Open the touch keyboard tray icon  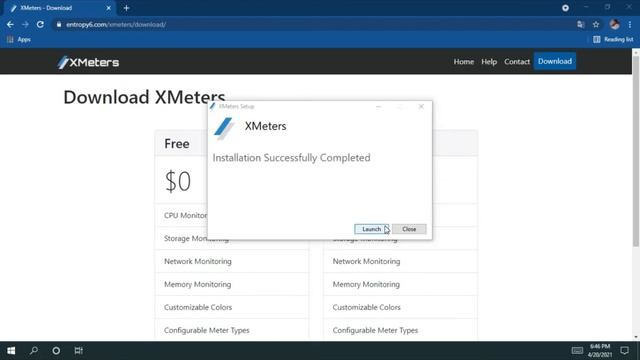[x=577, y=351]
